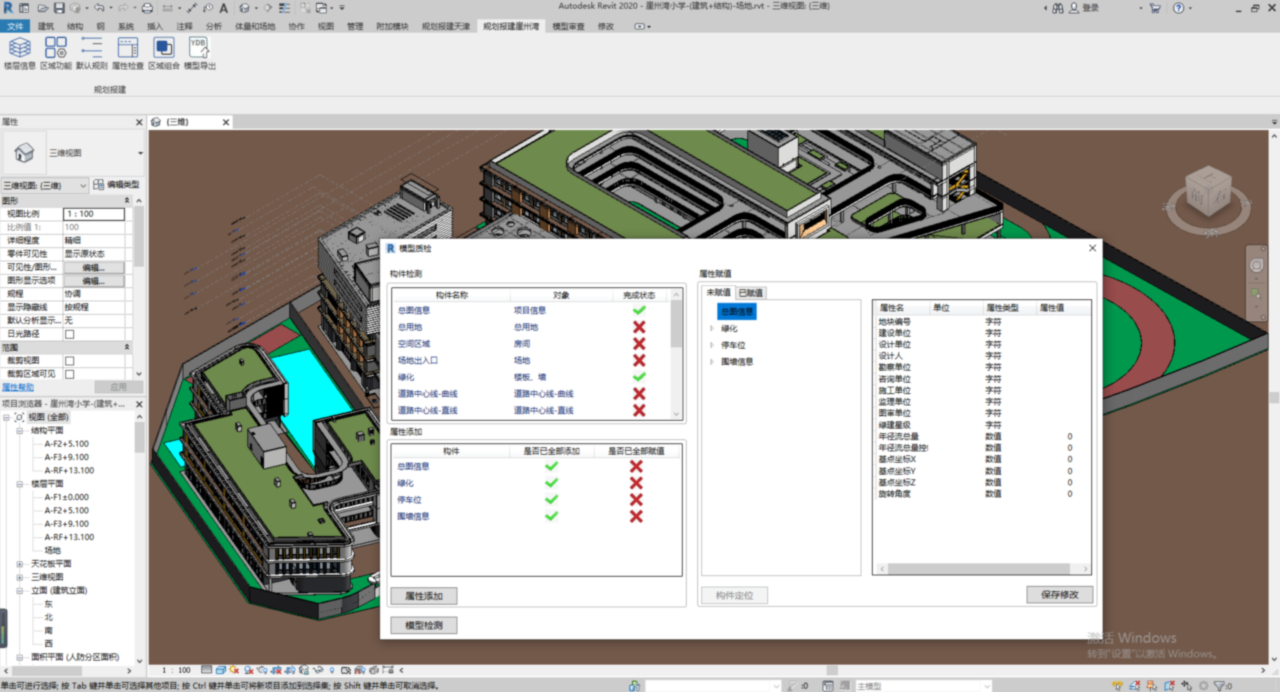Select the 默认规则 ribbon tool

(x=91, y=53)
